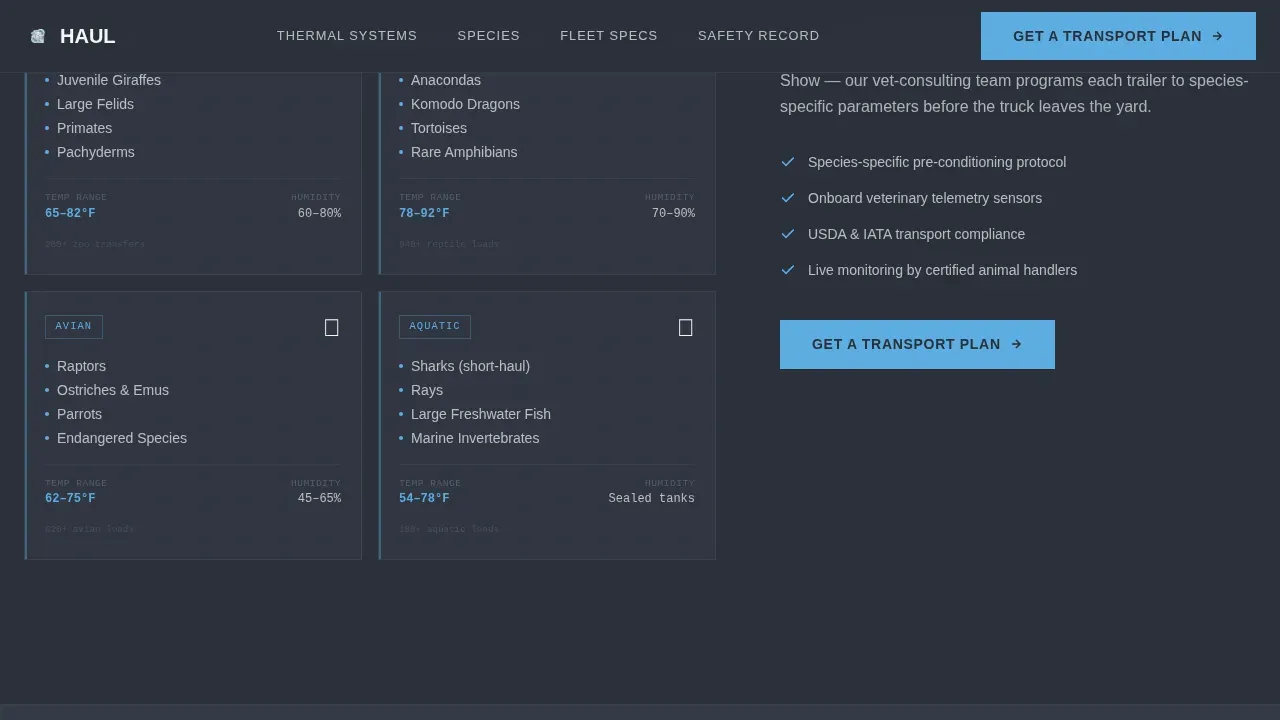This screenshot has width=1280, height=720.
Task: Select the AVIAN category tag
Action: (74, 327)
